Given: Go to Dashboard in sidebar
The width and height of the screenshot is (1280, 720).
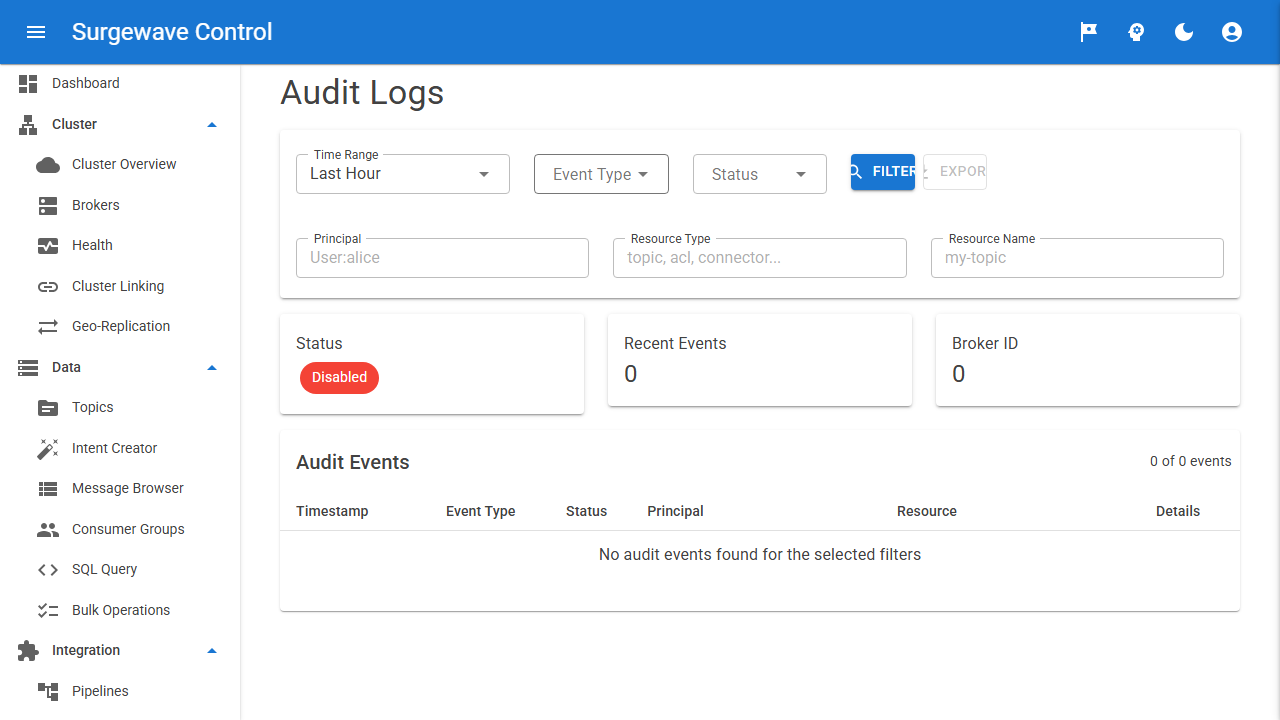Looking at the screenshot, I should (120, 84).
